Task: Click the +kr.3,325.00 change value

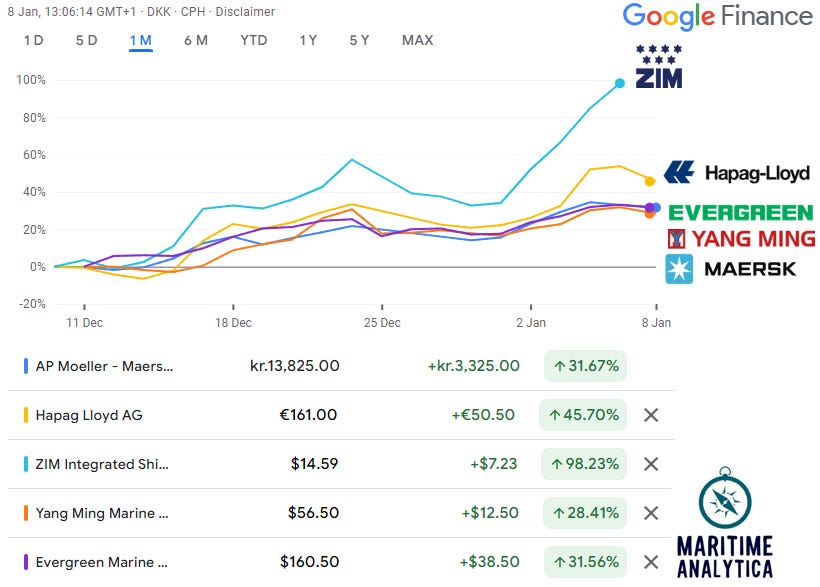Action: tap(473, 366)
